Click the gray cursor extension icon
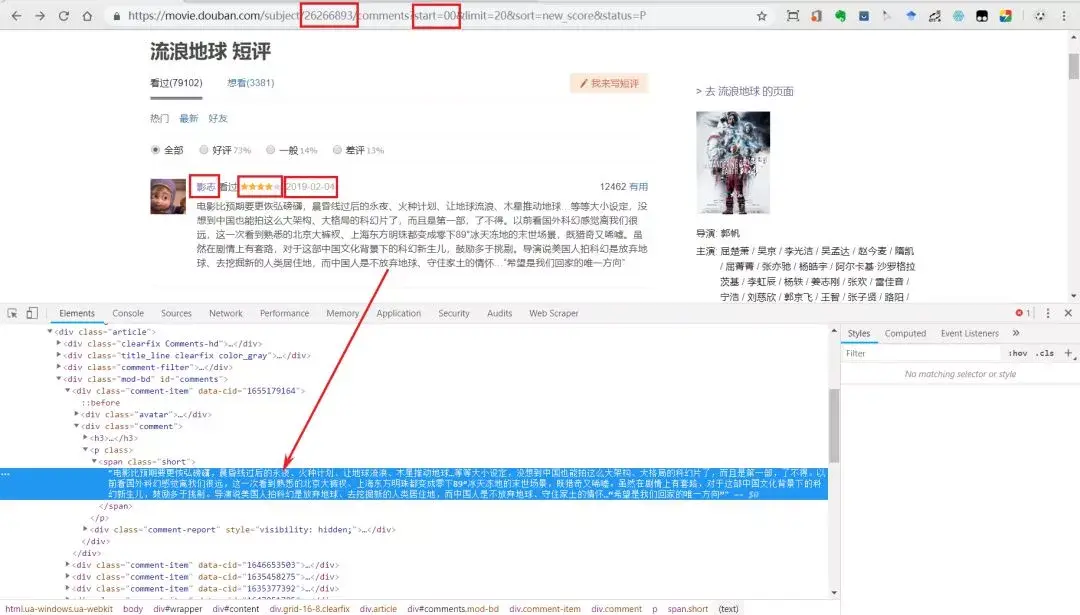Image resolution: width=1080 pixels, height=615 pixels. (x=887, y=16)
